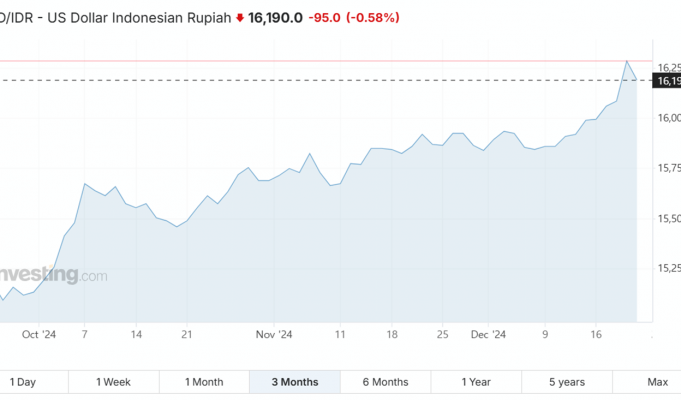
Task: Show the 1 Month chart view
Action: tap(204, 382)
